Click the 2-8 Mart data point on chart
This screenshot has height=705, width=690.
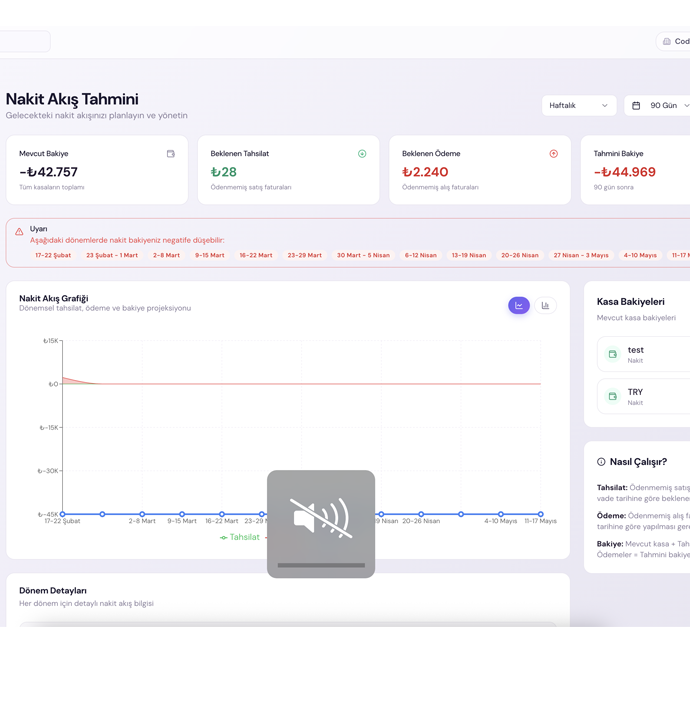[x=142, y=514]
